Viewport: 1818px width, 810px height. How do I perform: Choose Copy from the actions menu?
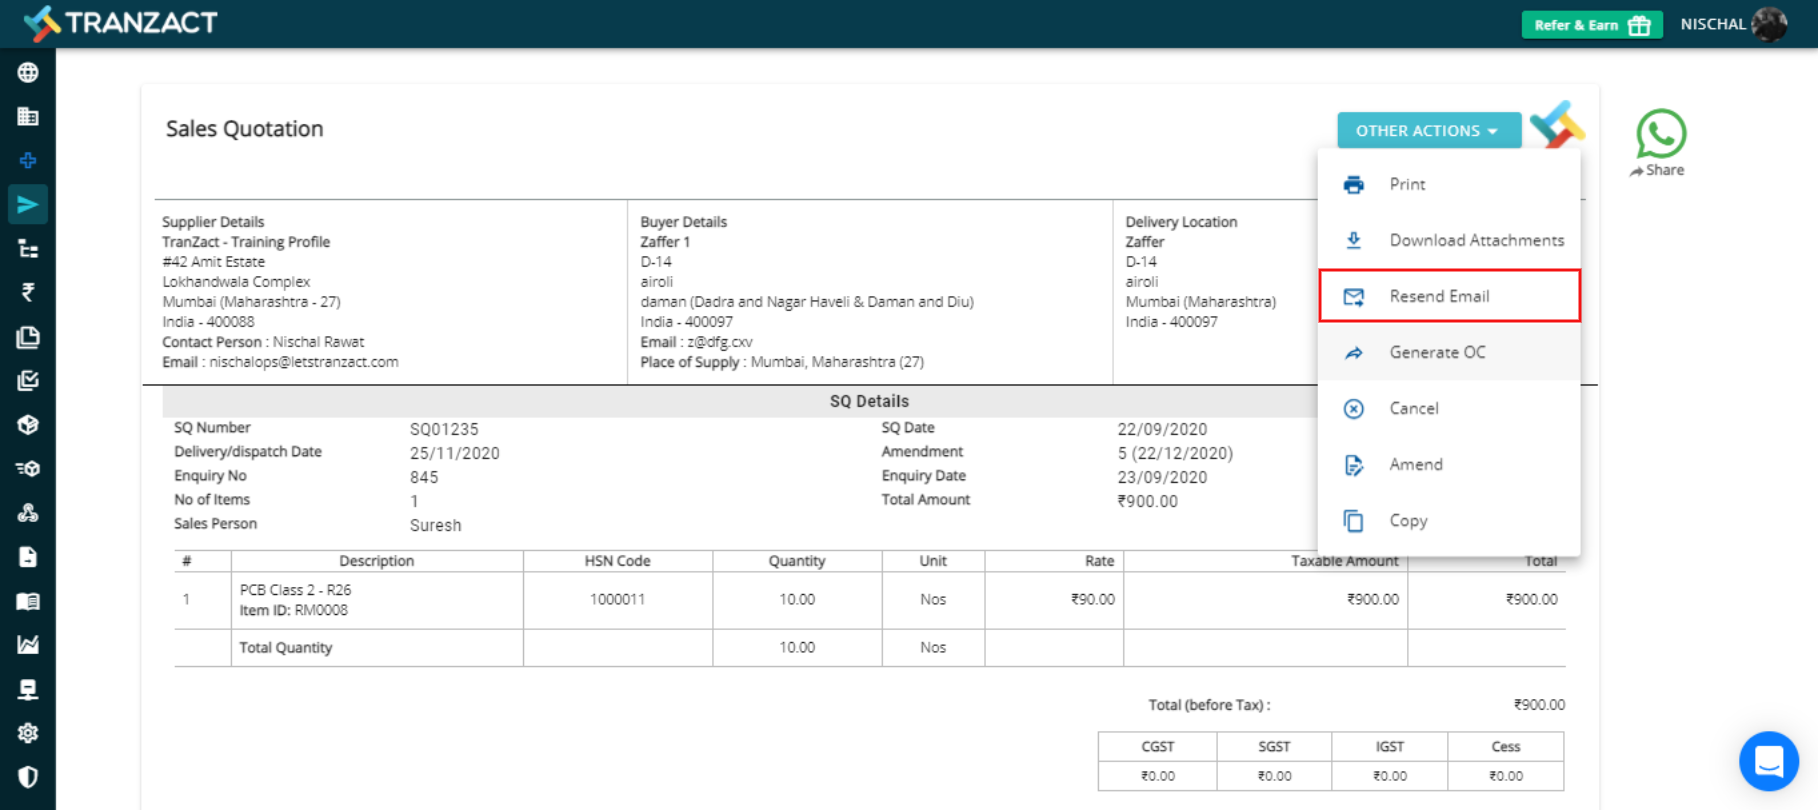1449,520
